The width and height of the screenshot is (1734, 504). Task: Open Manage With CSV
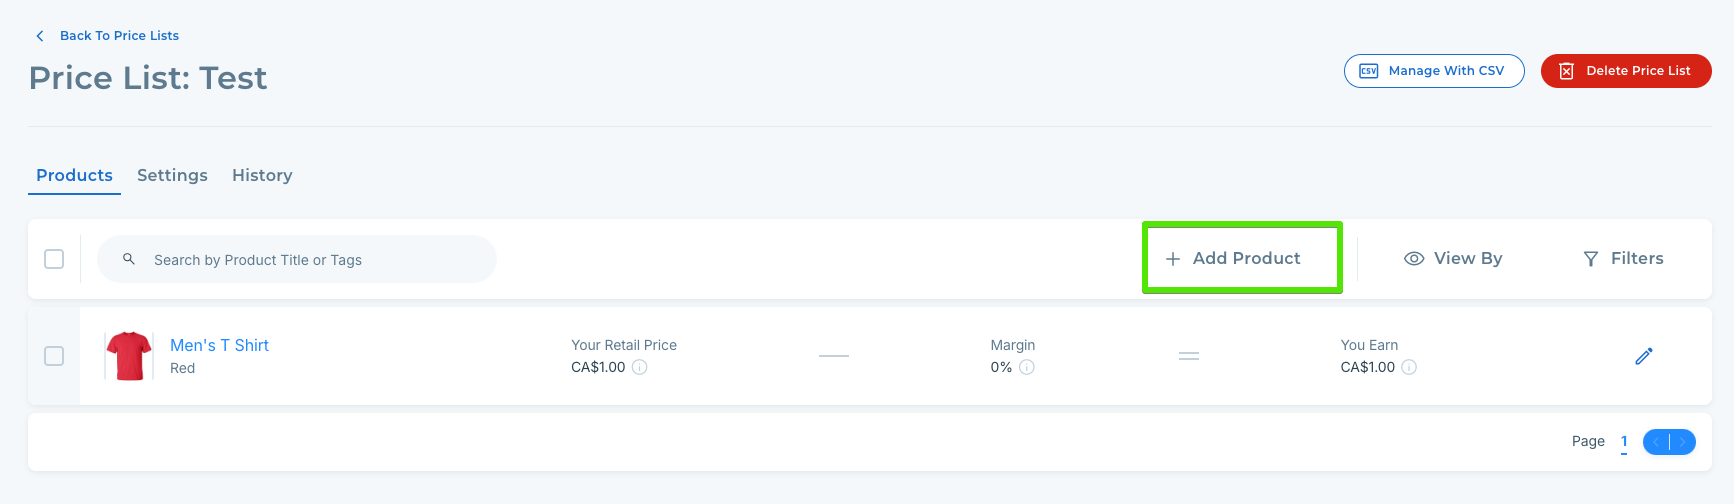(x=1433, y=71)
